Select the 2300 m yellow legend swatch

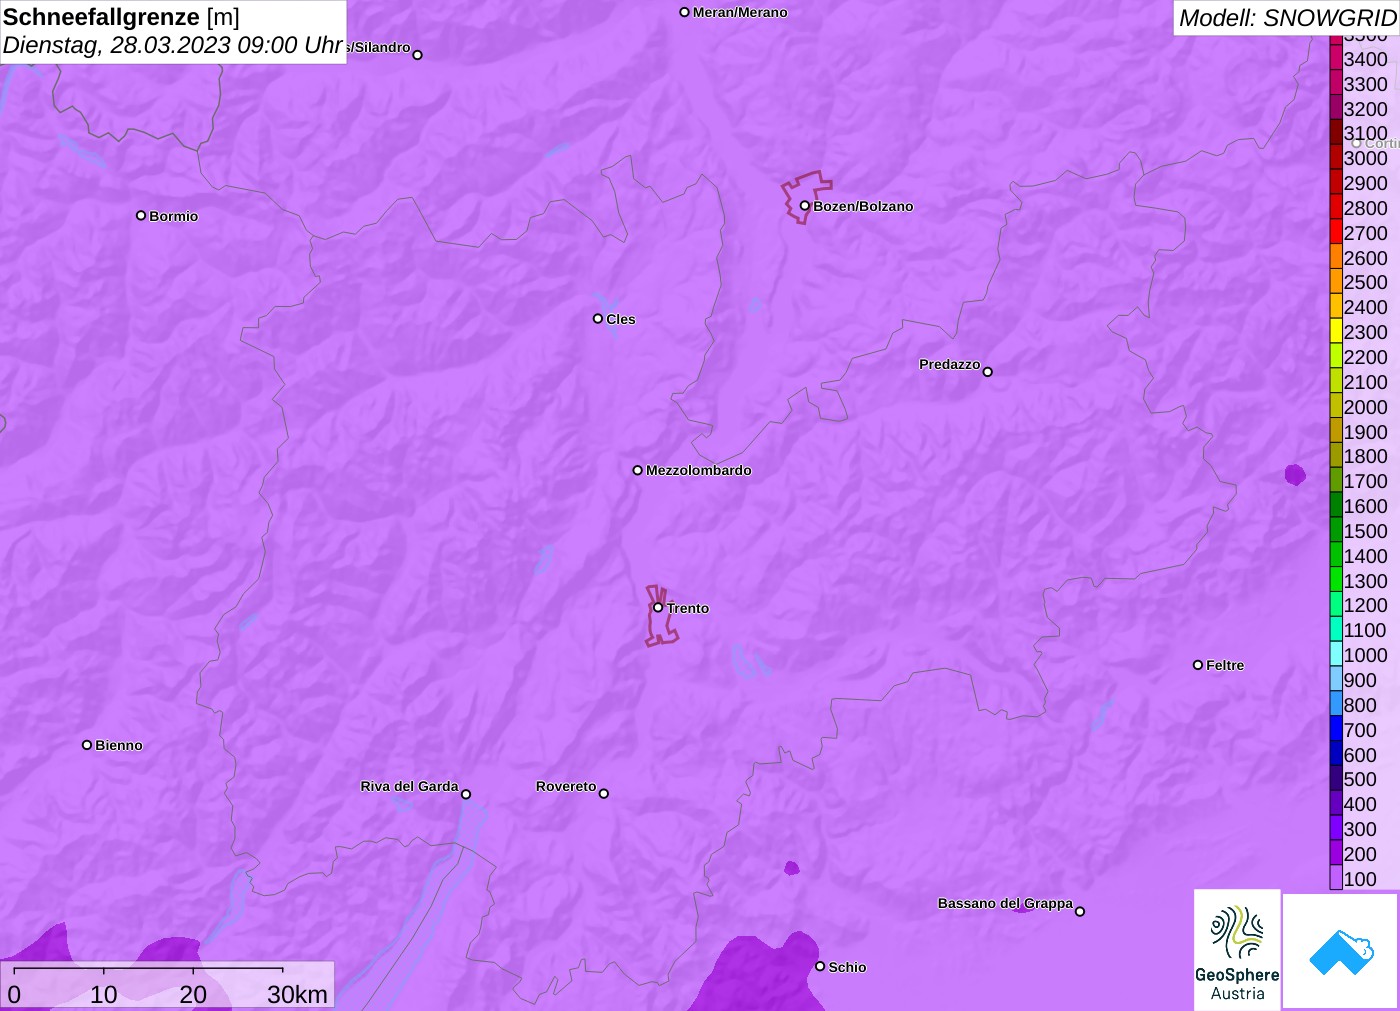pyautogui.click(x=1336, y=332)
